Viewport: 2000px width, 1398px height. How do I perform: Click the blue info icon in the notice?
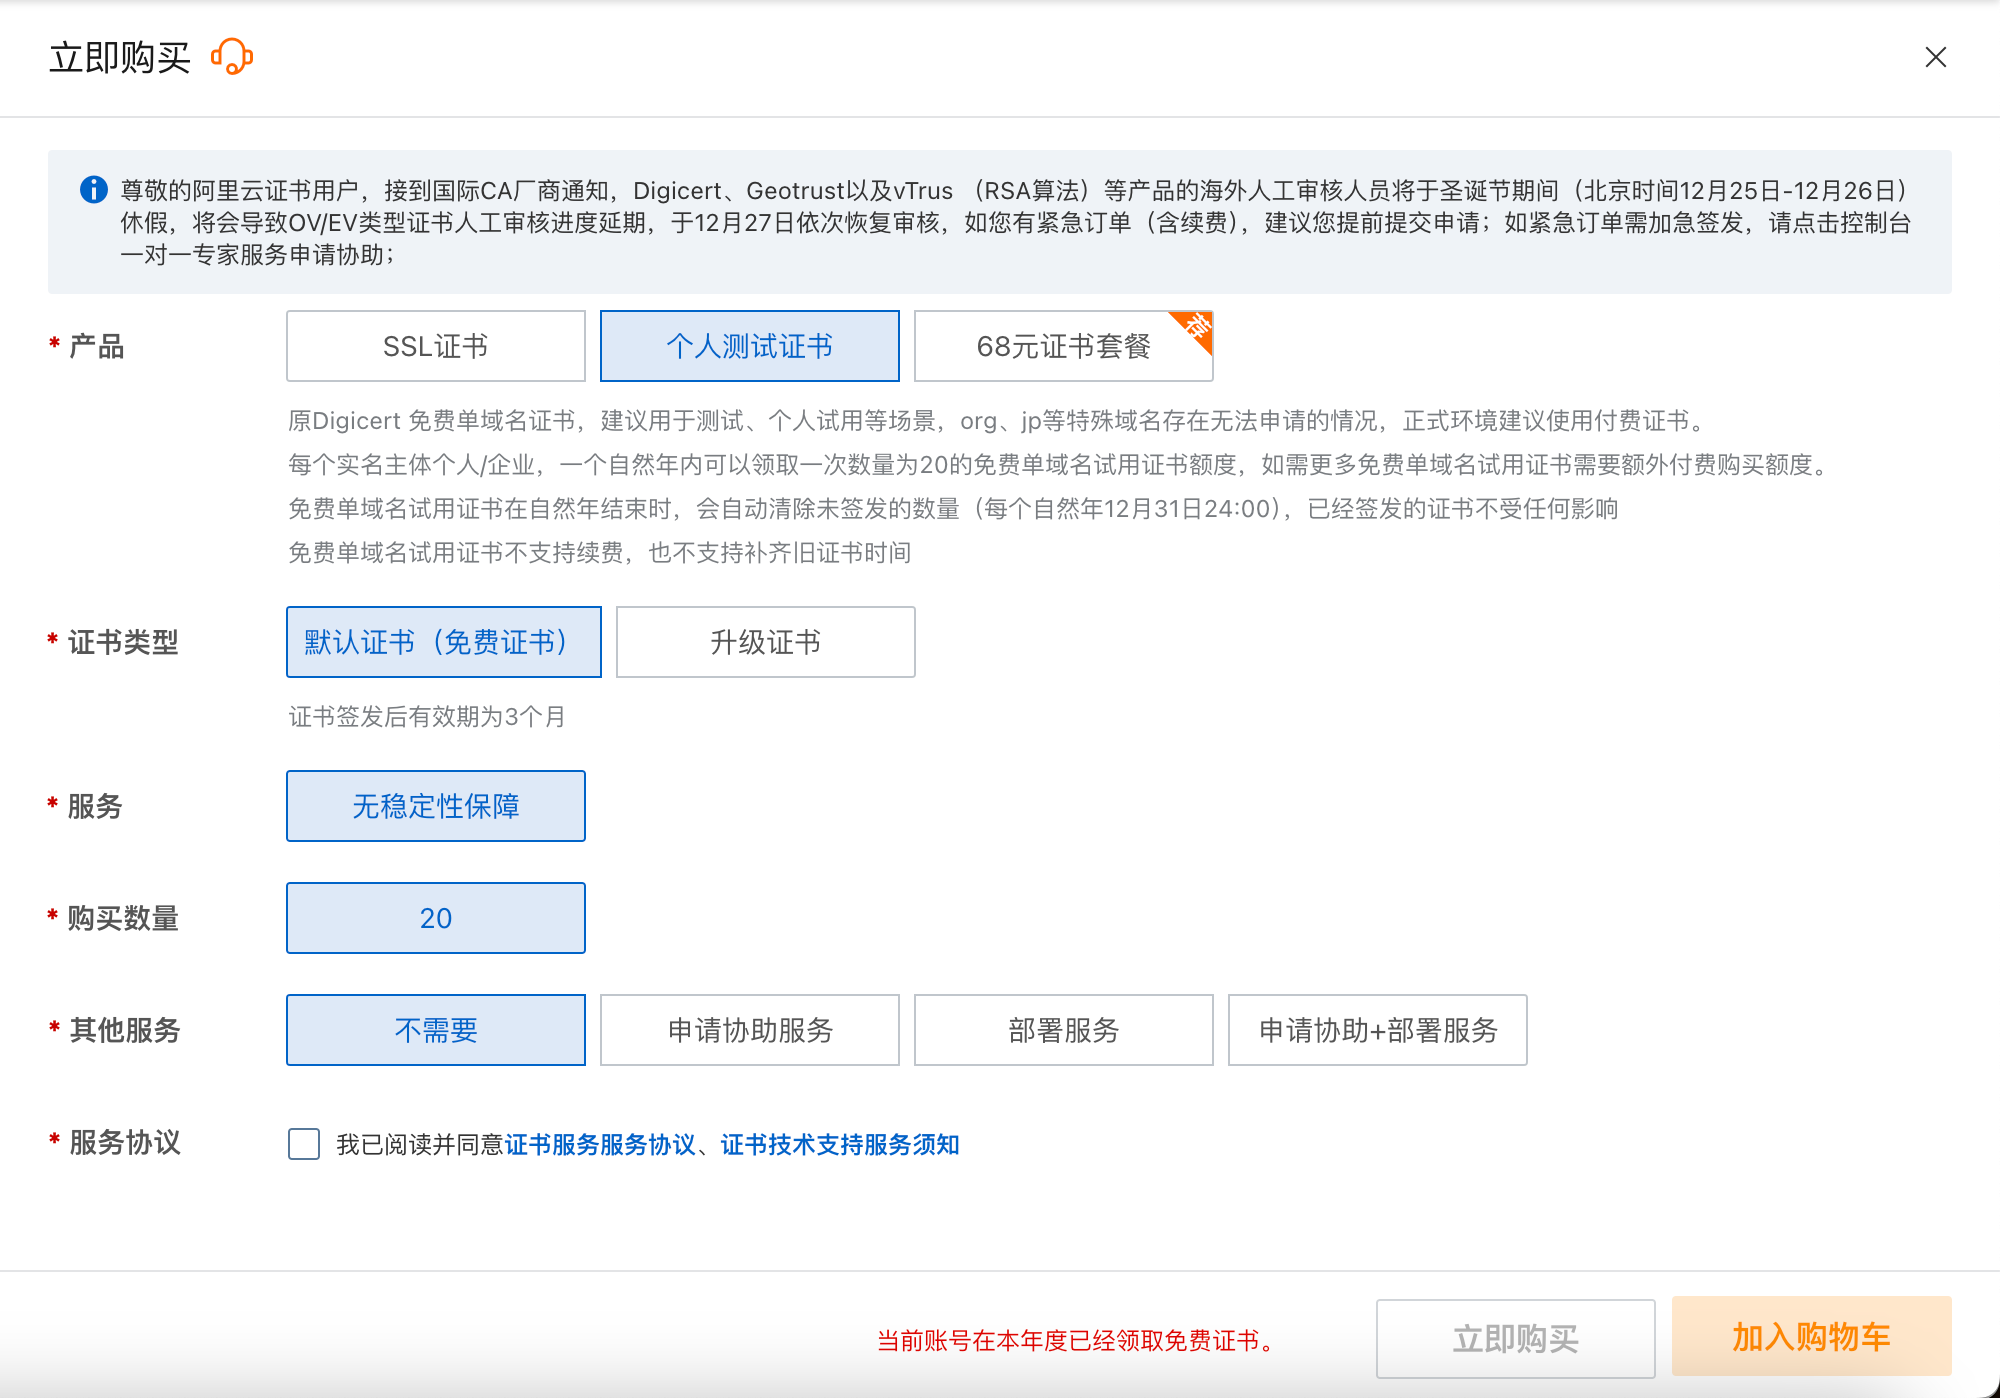click(x=94, y=189)
